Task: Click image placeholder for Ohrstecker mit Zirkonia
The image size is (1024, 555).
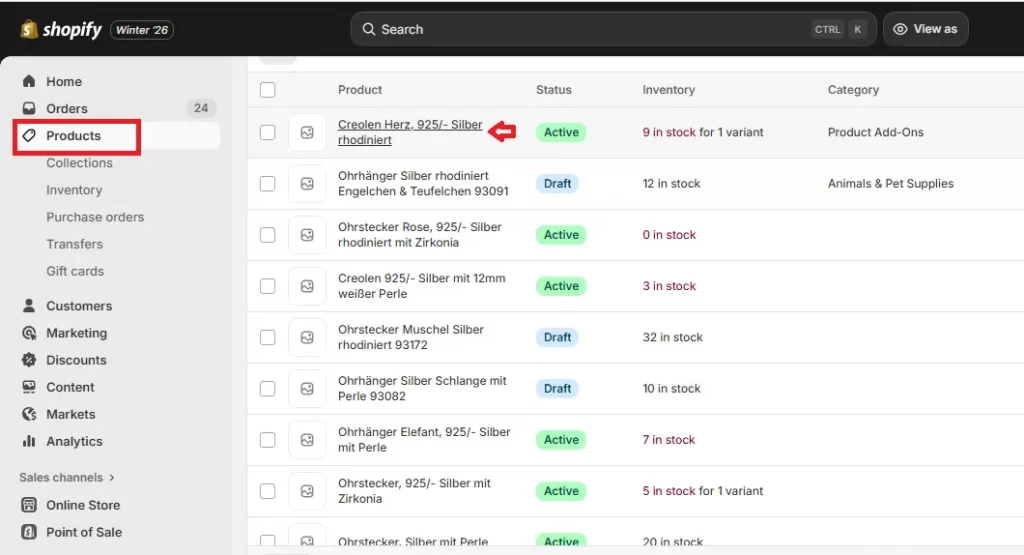Action: coord(307,491)
